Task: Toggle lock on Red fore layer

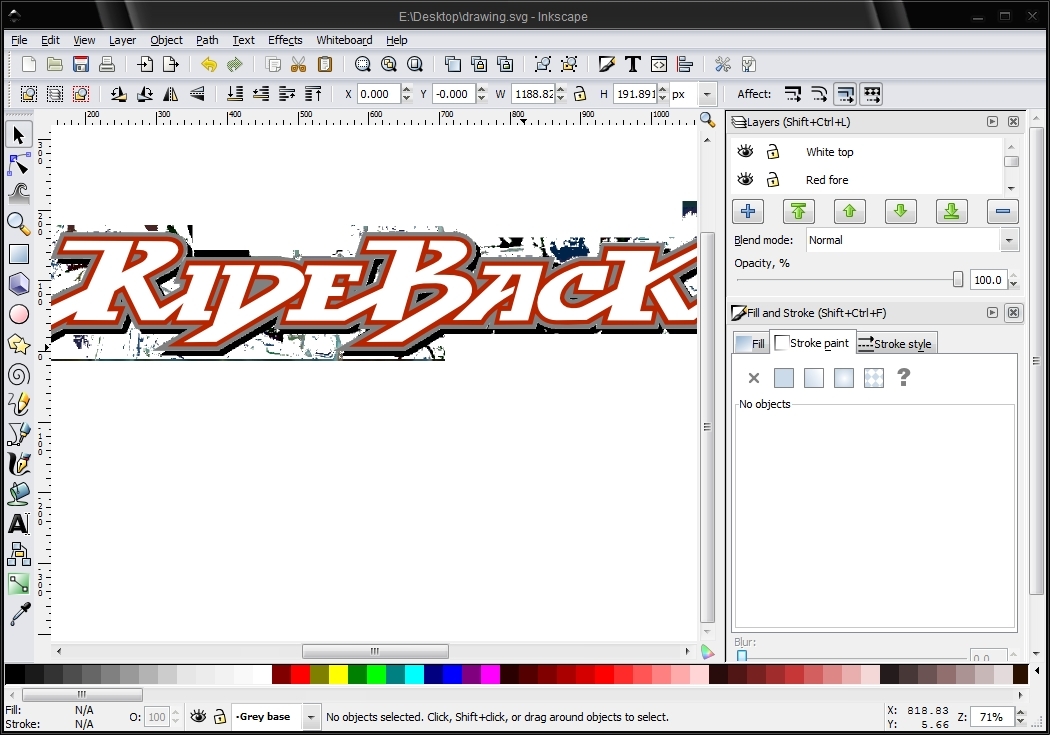Action: [x=773, y=180]
